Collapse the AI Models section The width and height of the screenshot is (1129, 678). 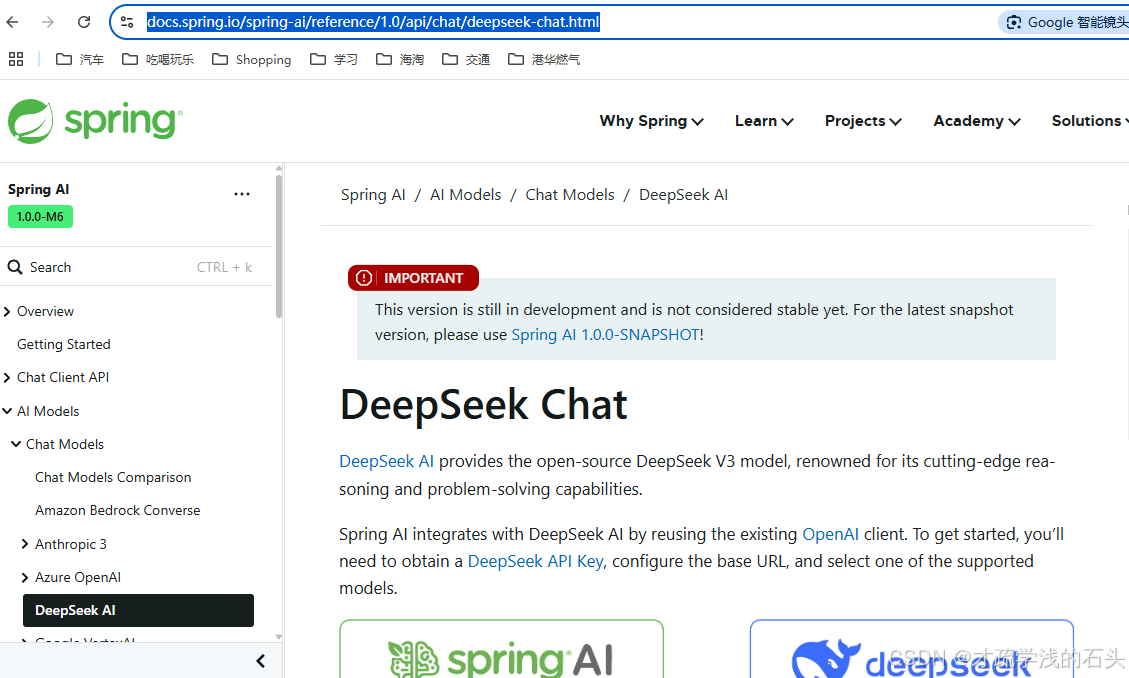tap(7, 411)
